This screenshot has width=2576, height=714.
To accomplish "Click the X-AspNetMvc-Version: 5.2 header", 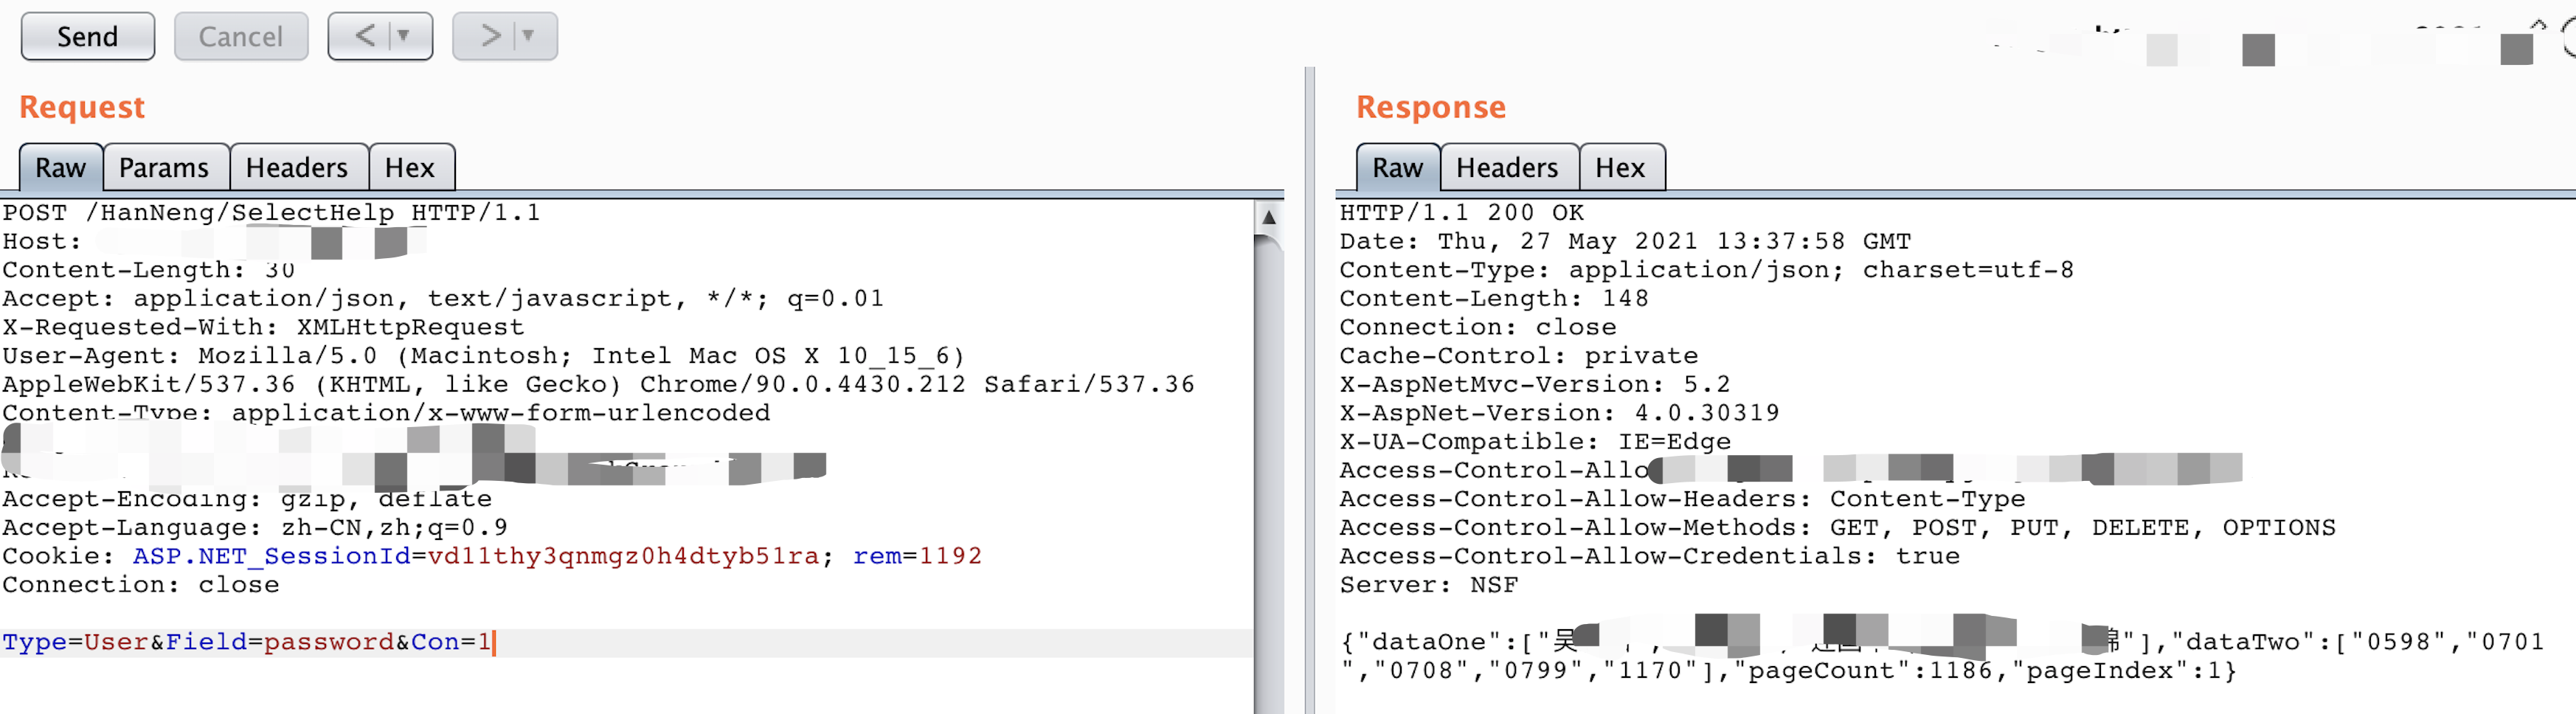I will tap(1535, 384).
